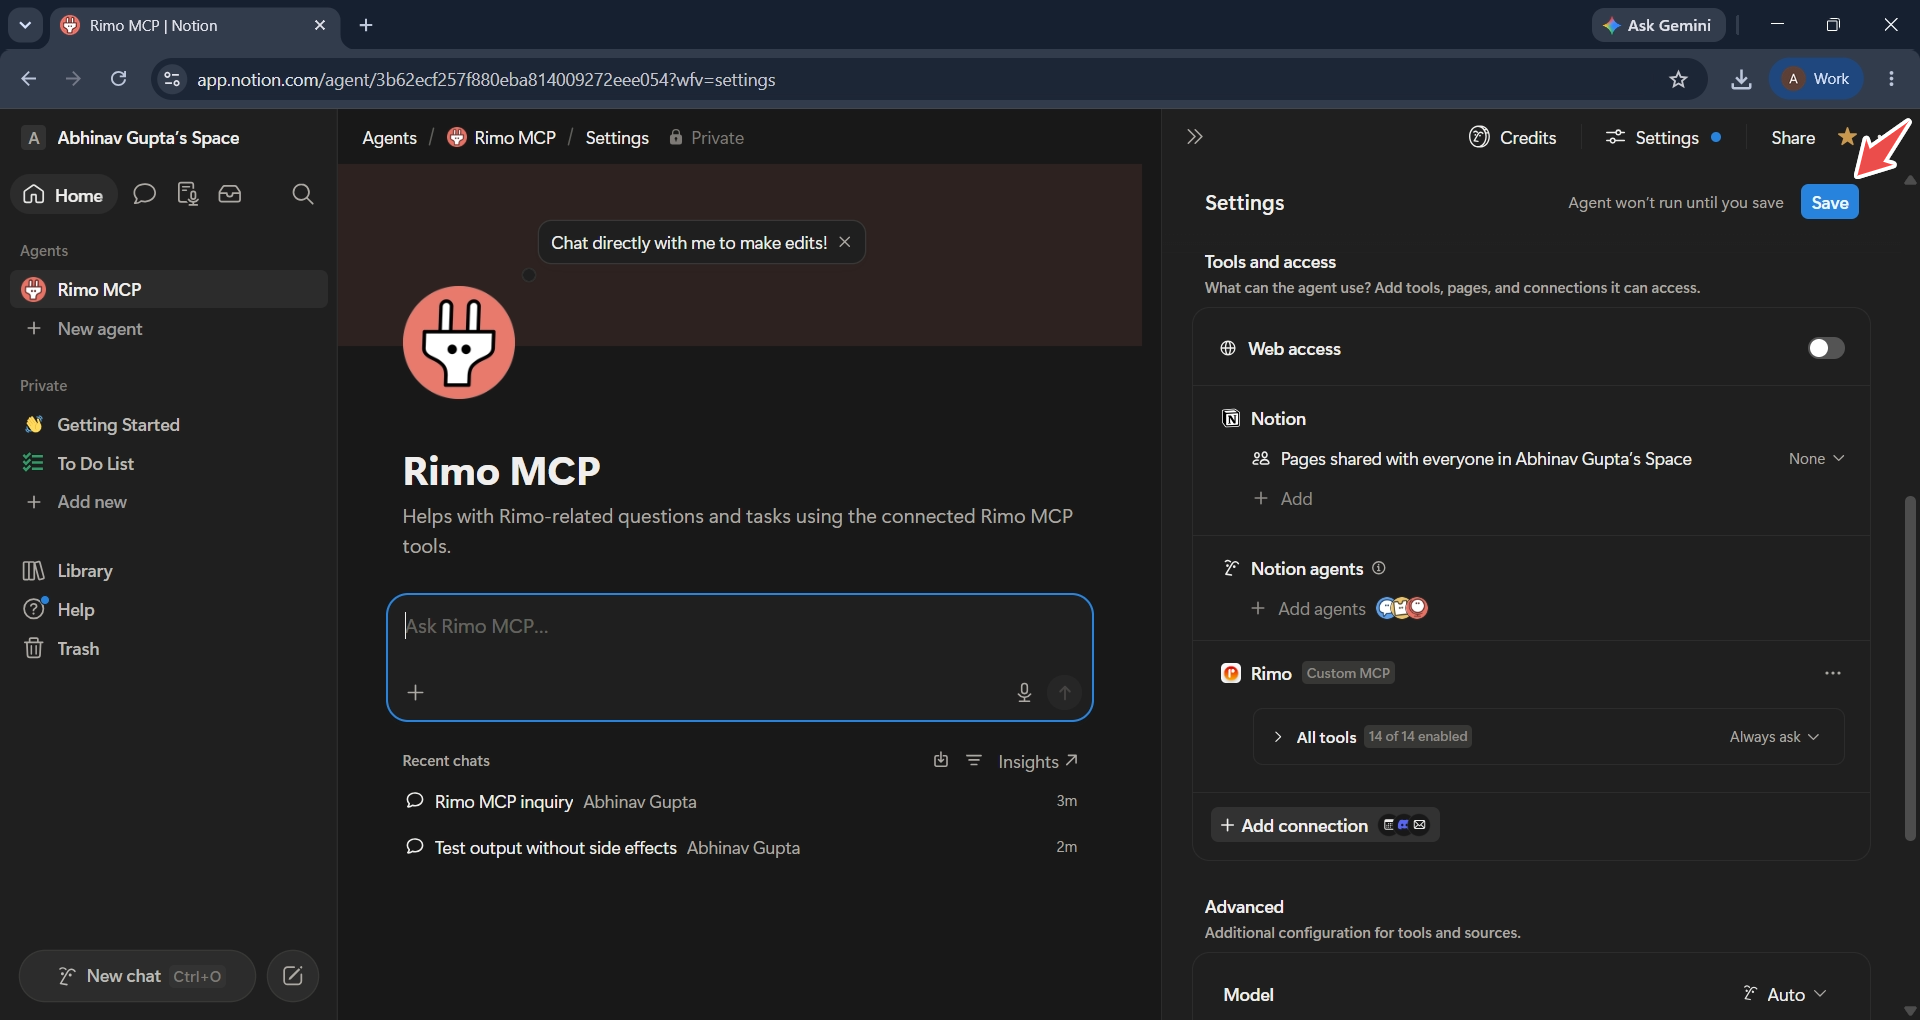Select Rimo MCP agent in sidebar
Viewport: 1920px width, 1020px height.
169,289
